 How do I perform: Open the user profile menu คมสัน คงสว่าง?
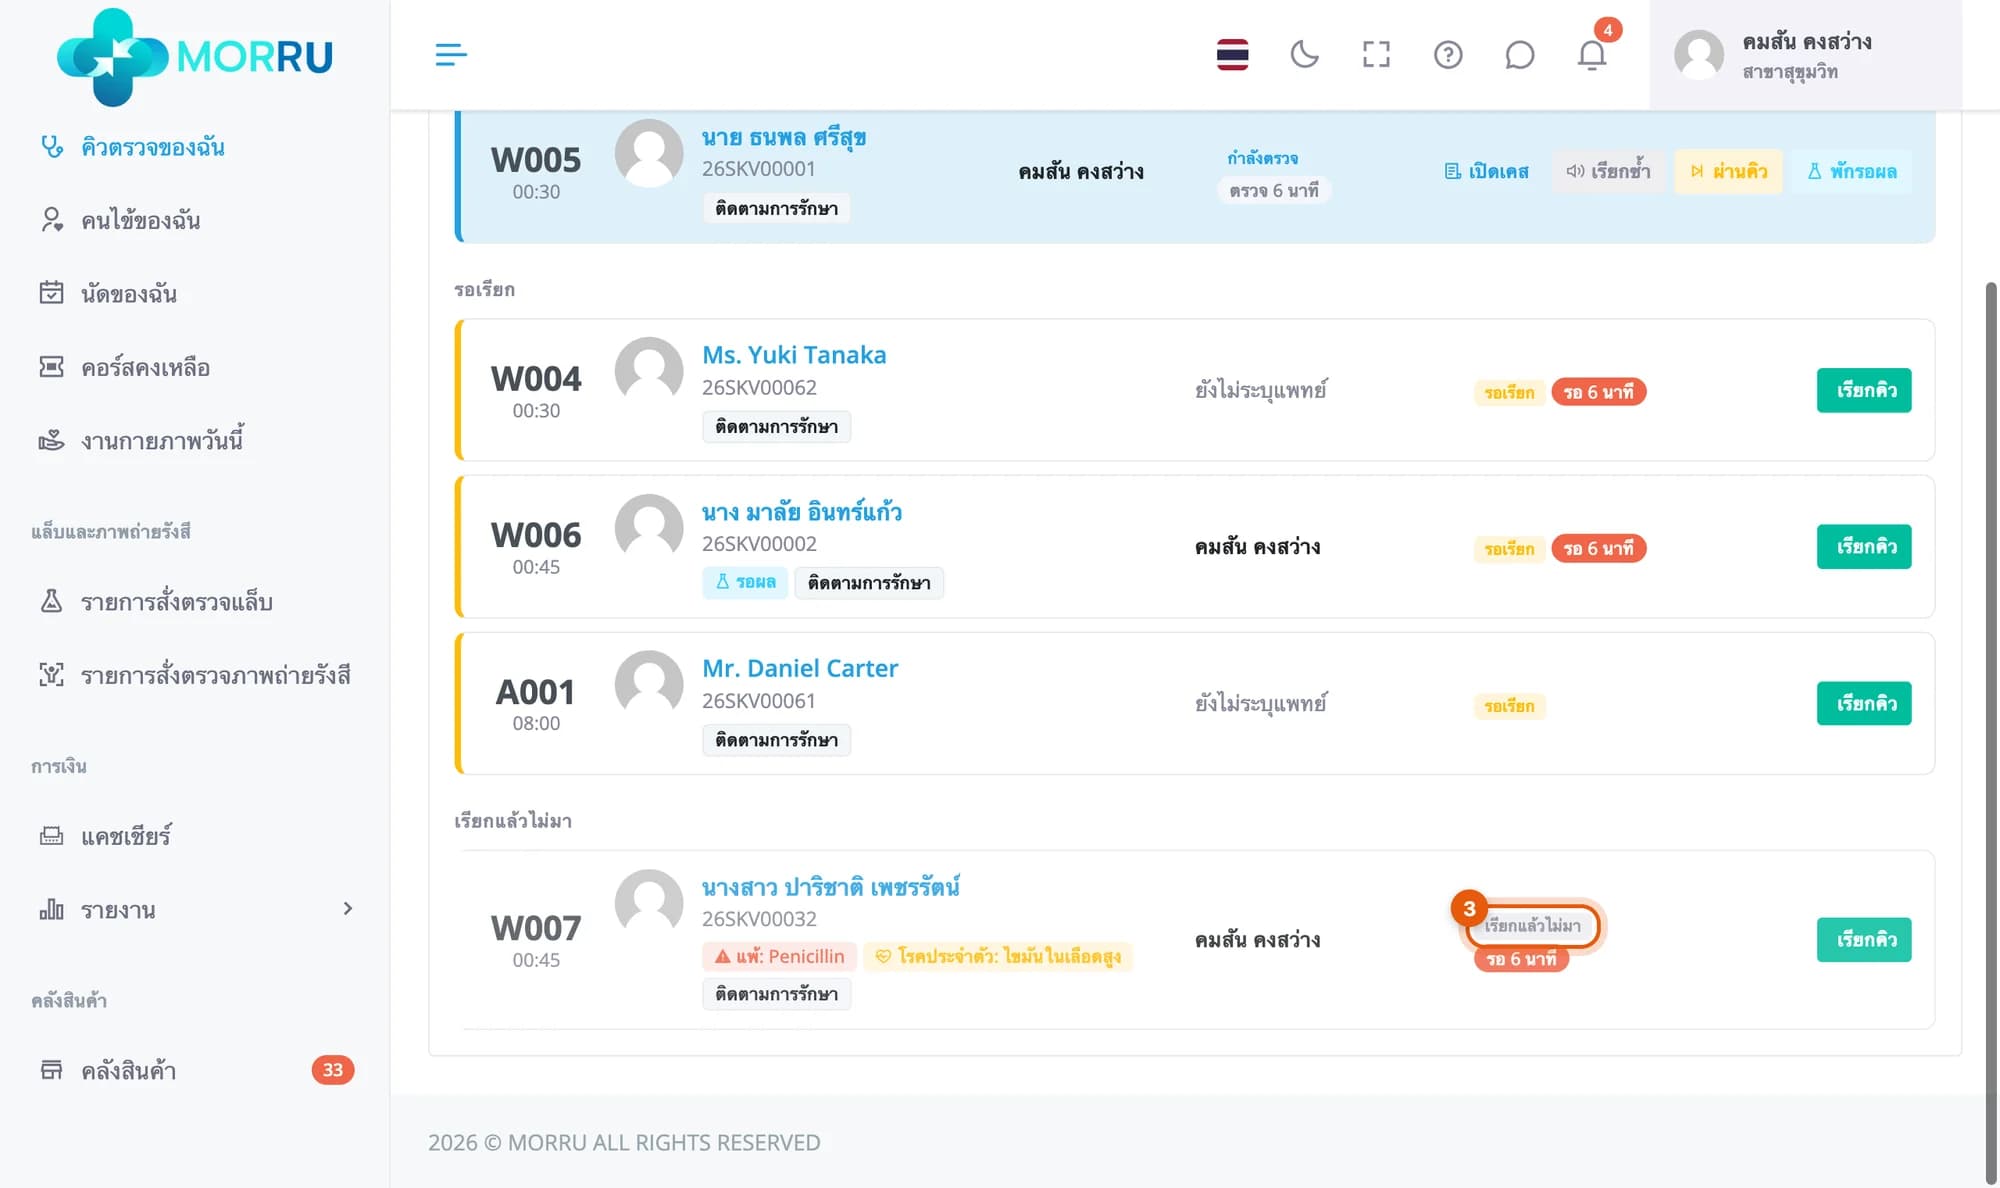click(x=1805, y=55)
